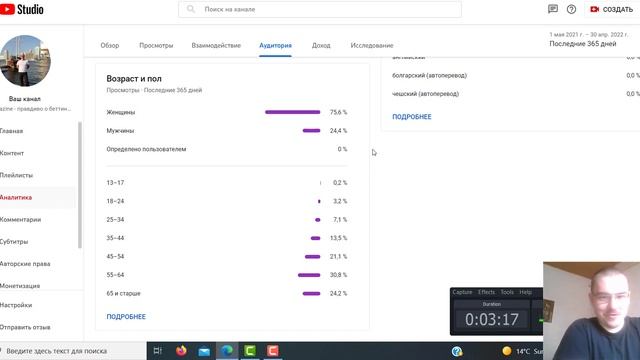Click the YouTube Studio logo
The width and height of the screenshot is (640, 360).
click(22, 9)
